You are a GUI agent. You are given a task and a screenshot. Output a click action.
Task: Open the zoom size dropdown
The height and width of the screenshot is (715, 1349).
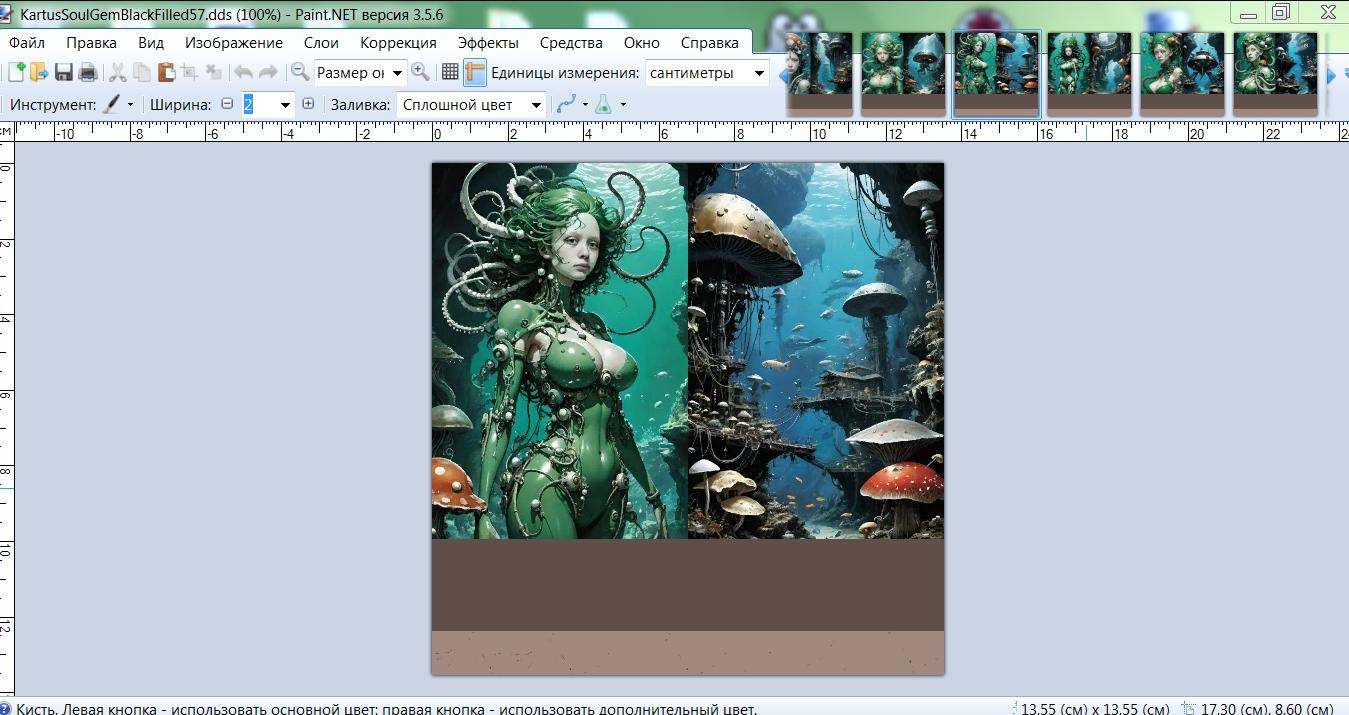[x=398, y=73]
